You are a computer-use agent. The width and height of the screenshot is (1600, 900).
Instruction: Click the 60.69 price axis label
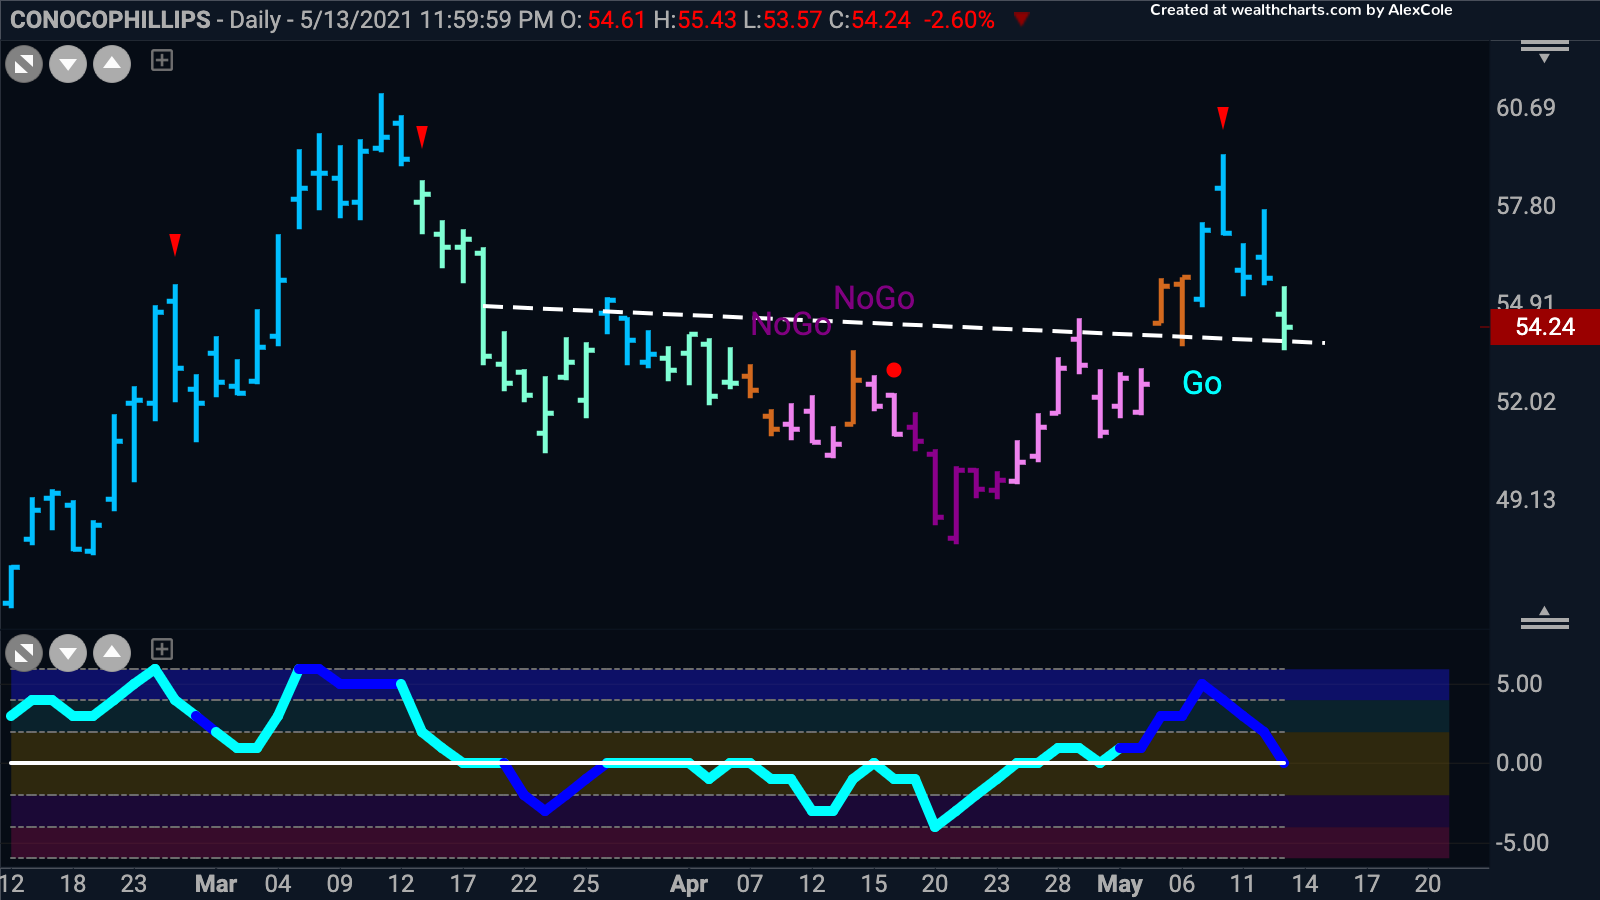tap(1526, 108)
